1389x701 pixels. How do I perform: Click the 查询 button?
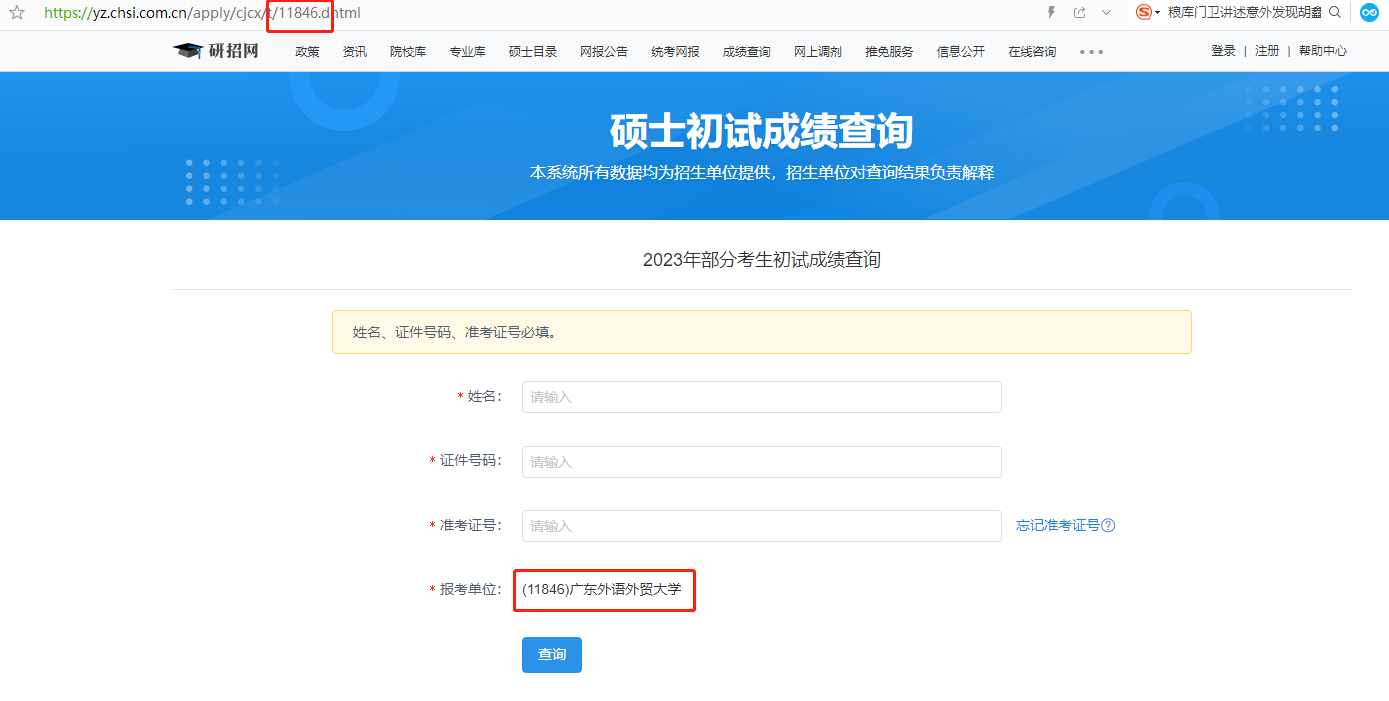551,655
